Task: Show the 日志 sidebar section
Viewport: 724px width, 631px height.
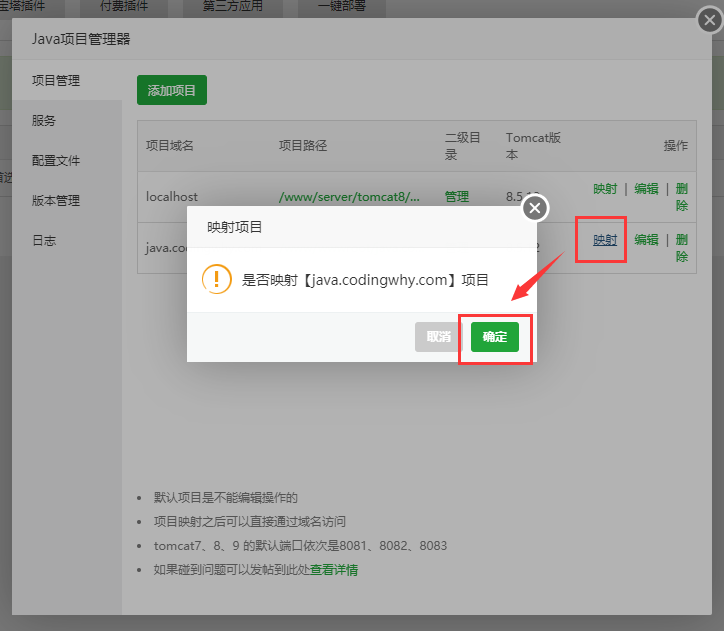Action: [x=44, y=241]
